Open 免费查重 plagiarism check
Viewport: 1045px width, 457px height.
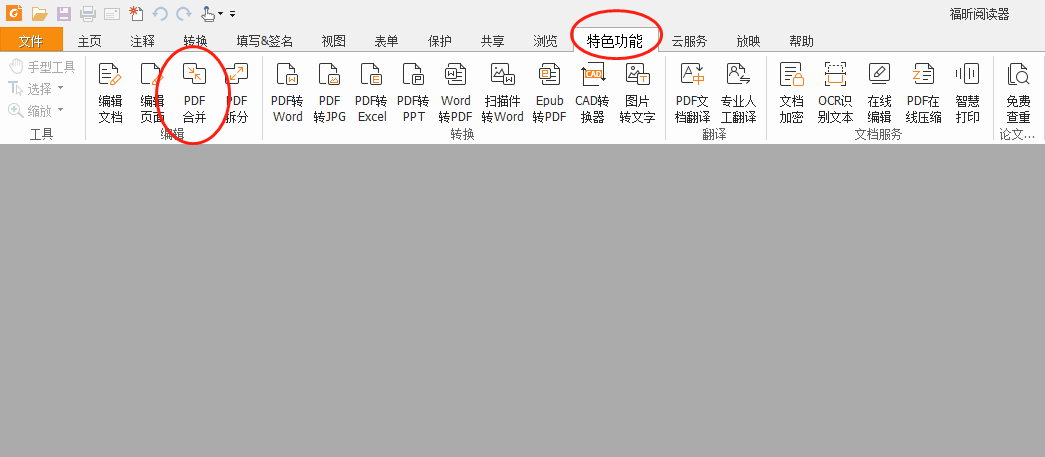point(1018,93)
